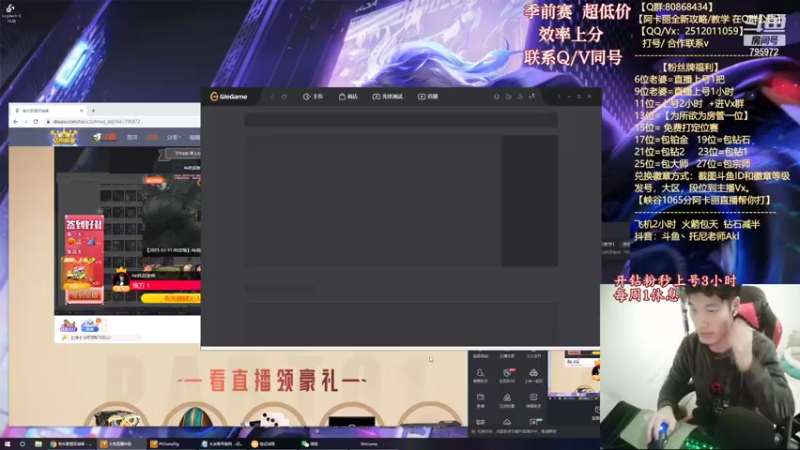The image size is (800, 450).
Task: Select middle tab atop streaming tool panel
Action: 507,356
